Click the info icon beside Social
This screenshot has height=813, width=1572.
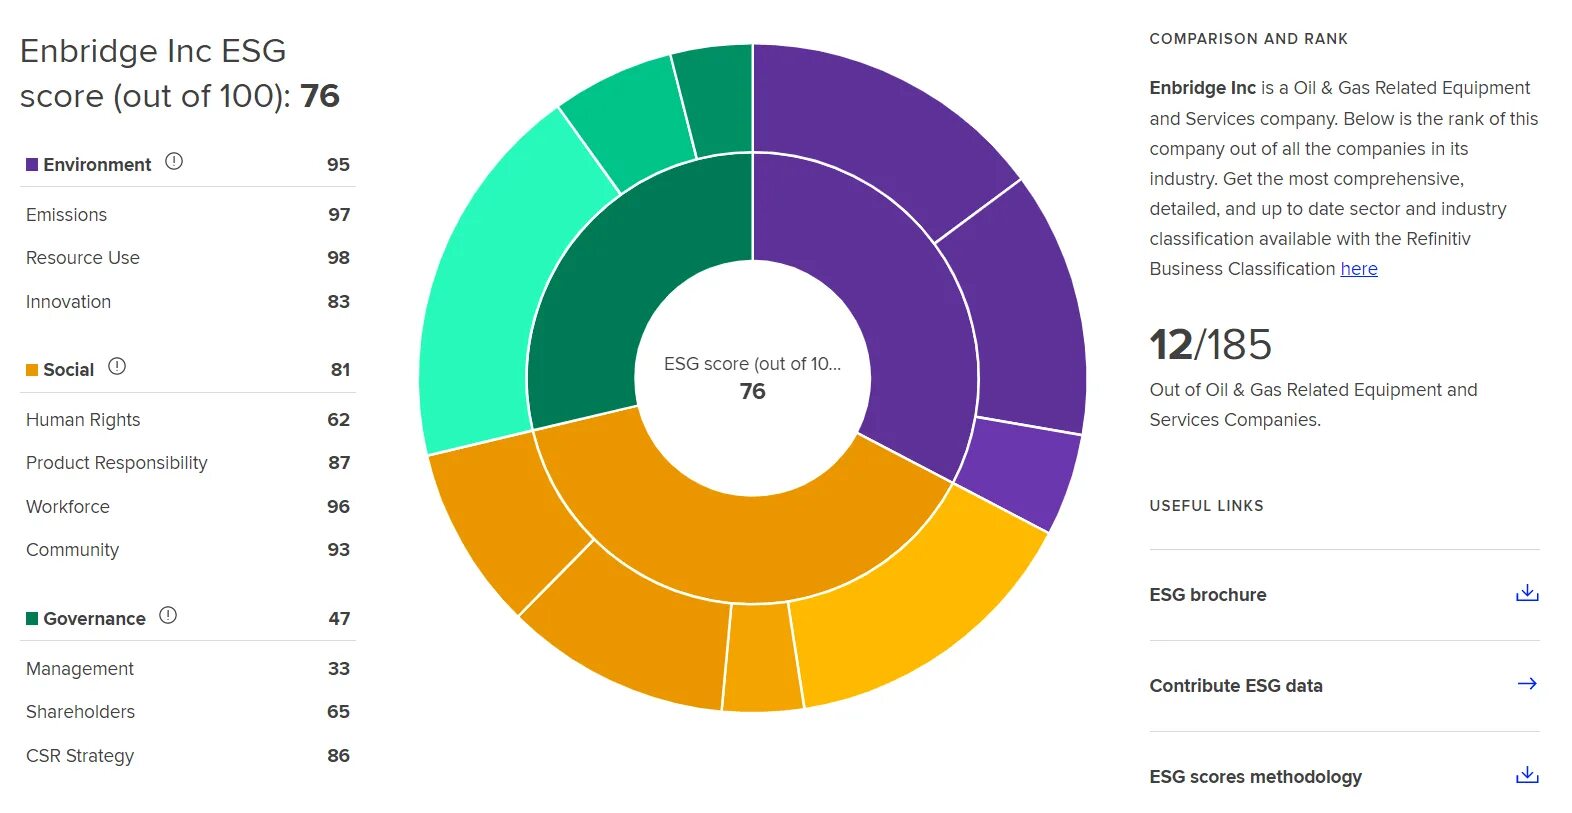tap(117, 366)
